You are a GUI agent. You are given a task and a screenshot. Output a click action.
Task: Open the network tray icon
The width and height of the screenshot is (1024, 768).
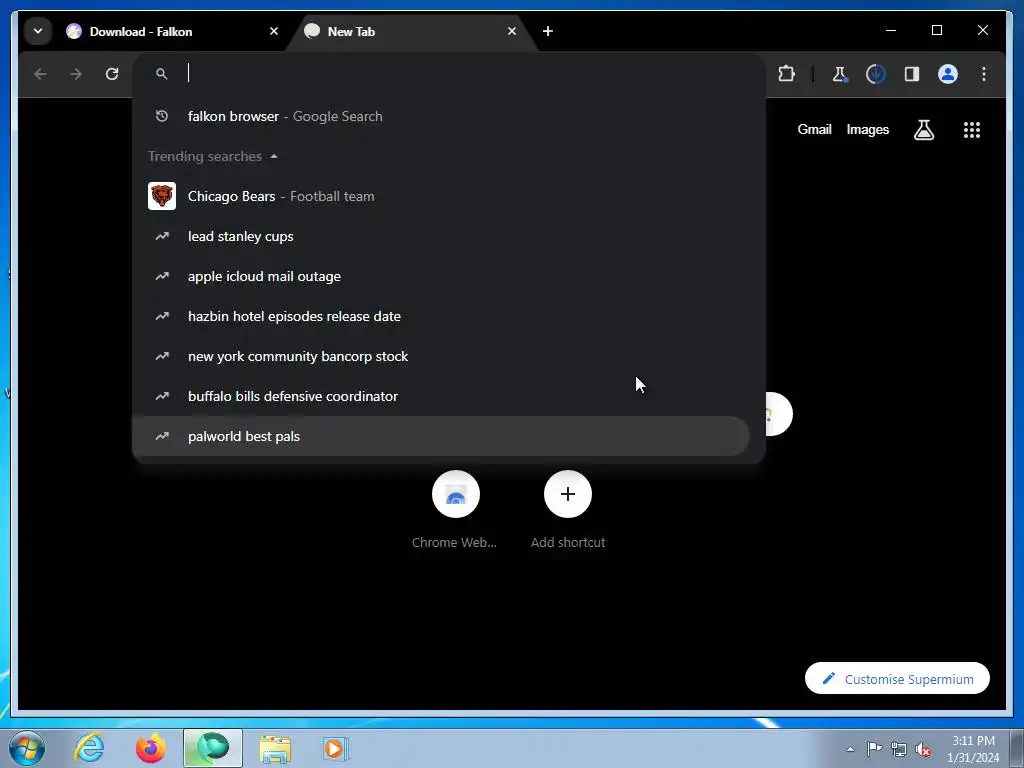point(899,749)
